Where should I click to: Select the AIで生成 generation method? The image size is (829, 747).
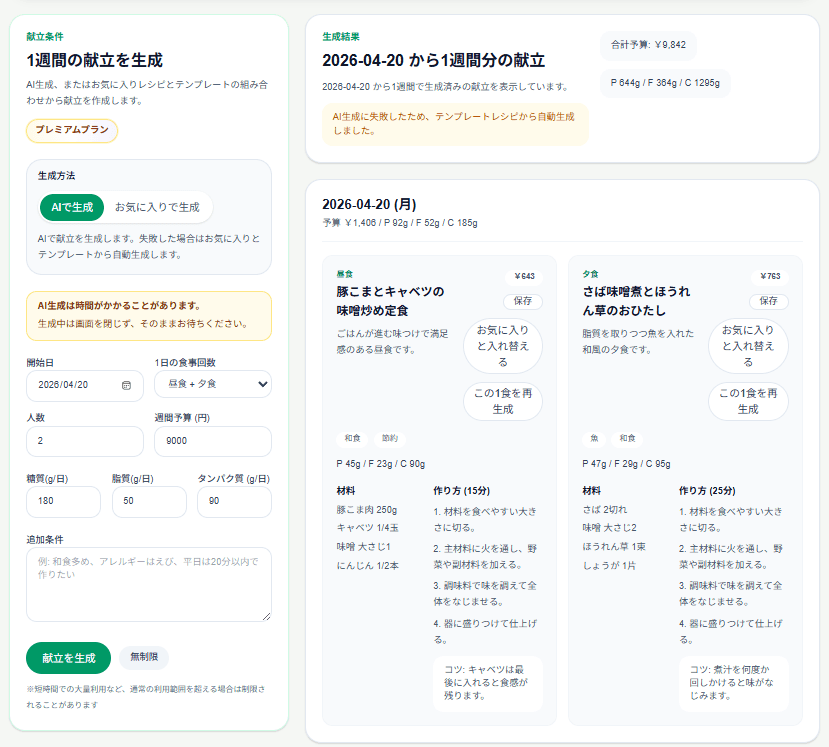[71, 207]
